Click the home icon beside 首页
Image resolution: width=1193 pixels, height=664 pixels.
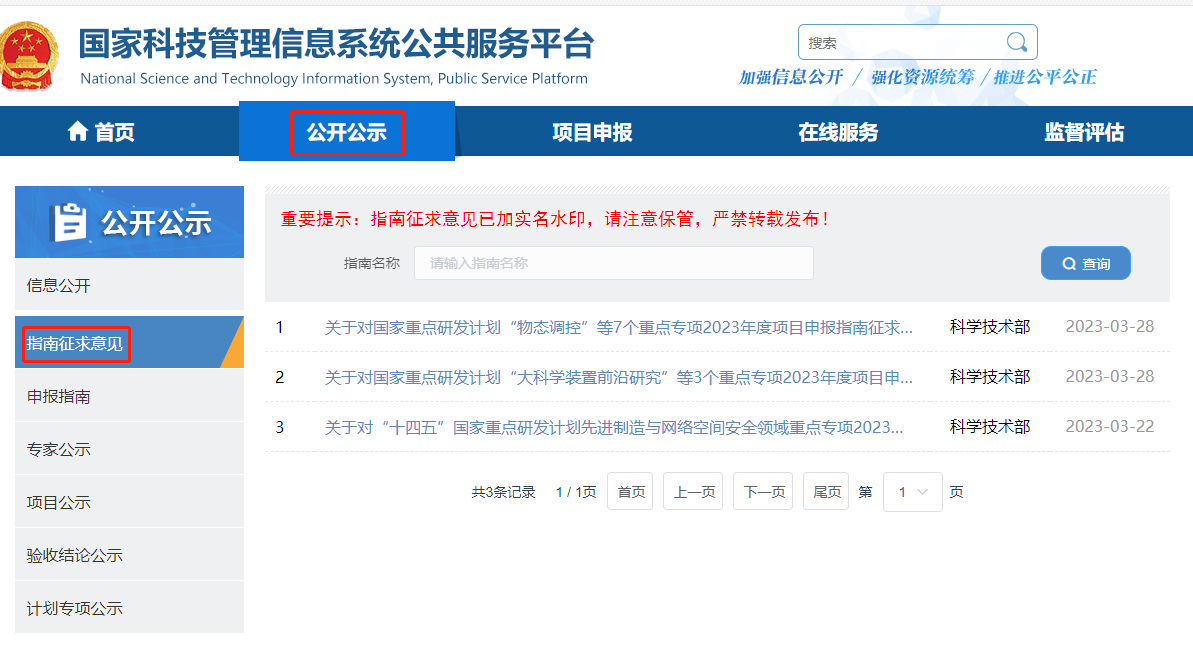click(x=77, y=132)
